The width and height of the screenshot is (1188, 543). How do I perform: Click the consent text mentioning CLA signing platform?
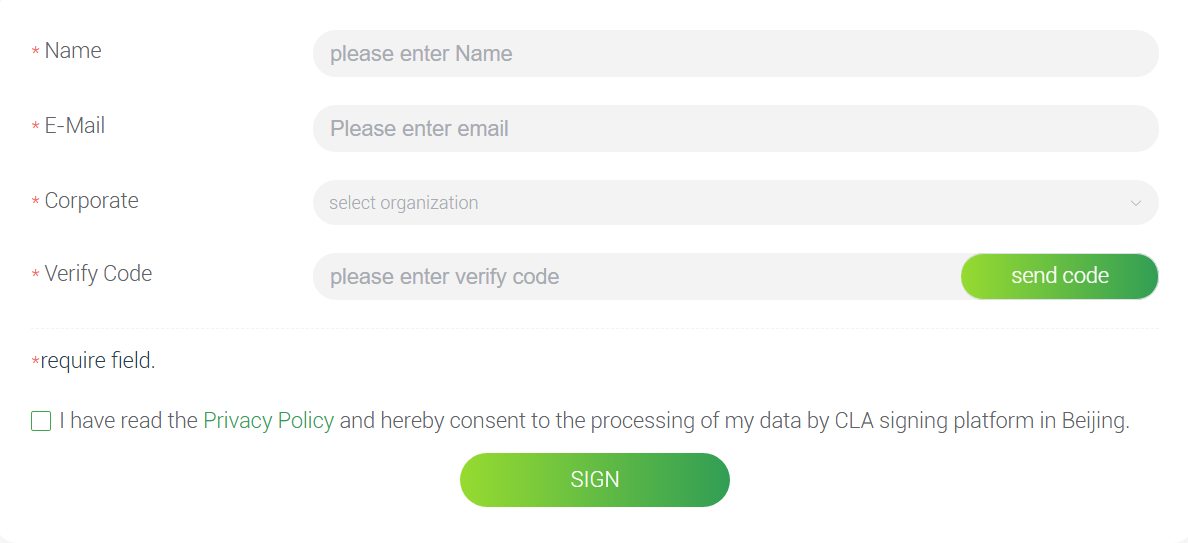coord(734,421)
